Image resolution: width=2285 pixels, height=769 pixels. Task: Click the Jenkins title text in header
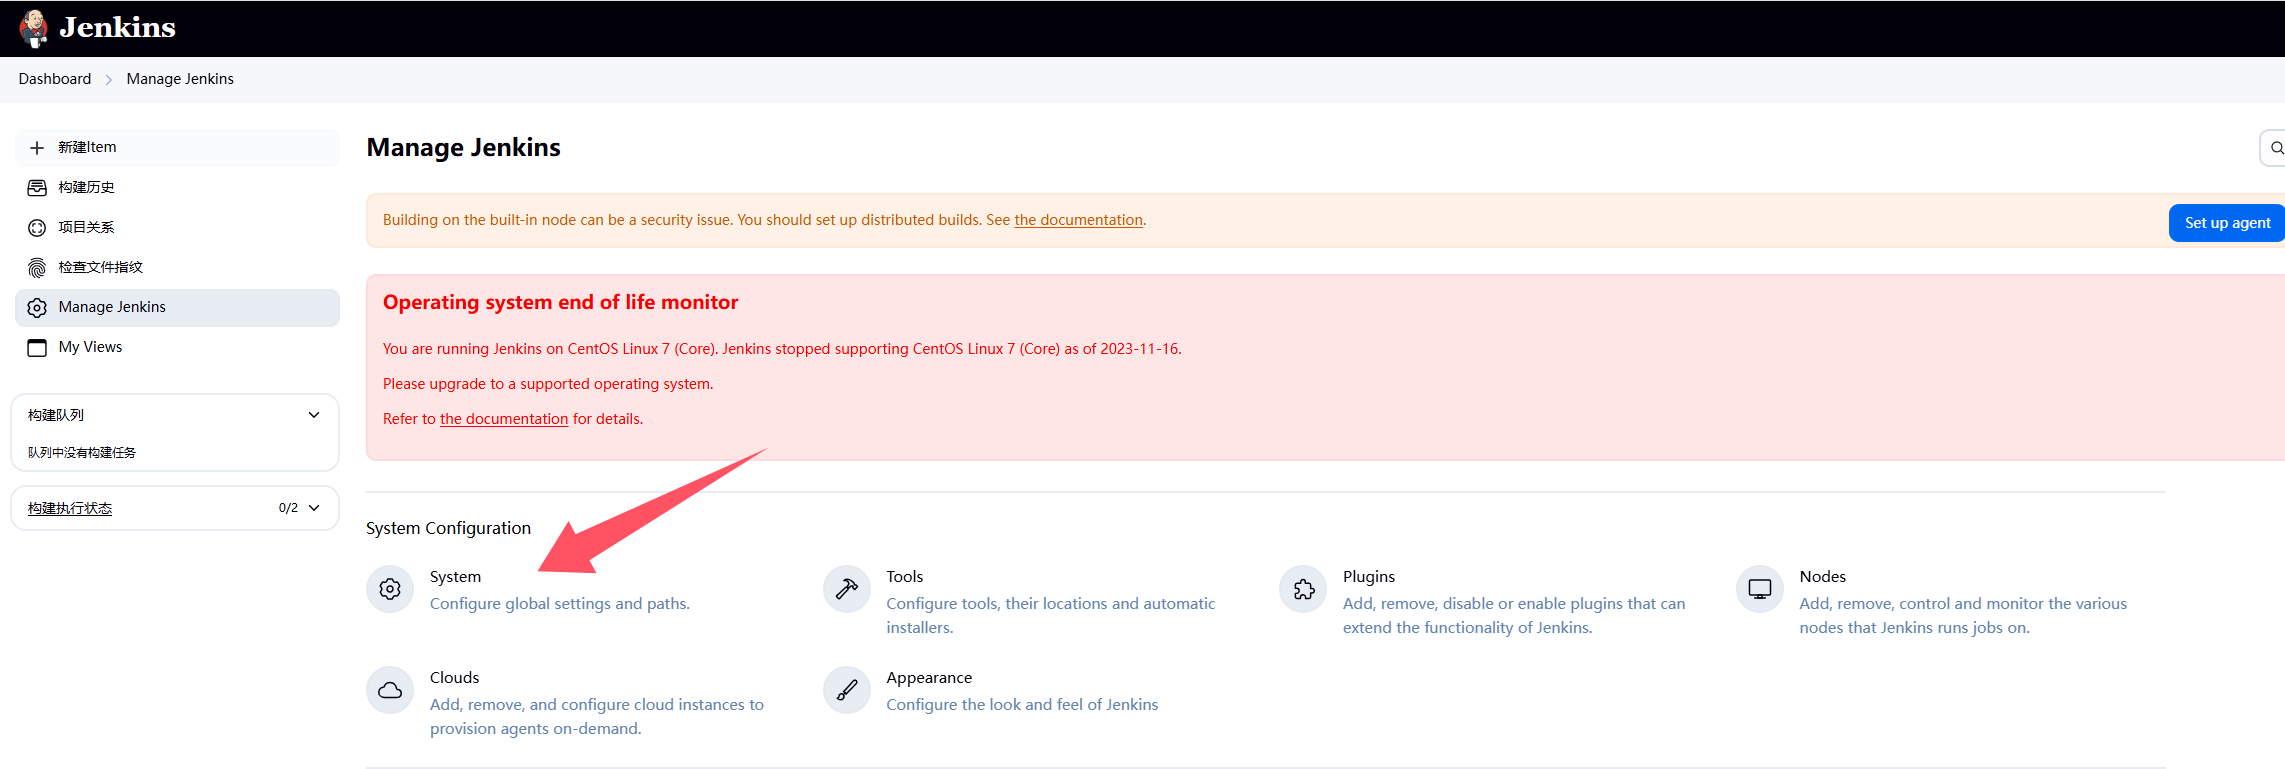pos(117,27)
